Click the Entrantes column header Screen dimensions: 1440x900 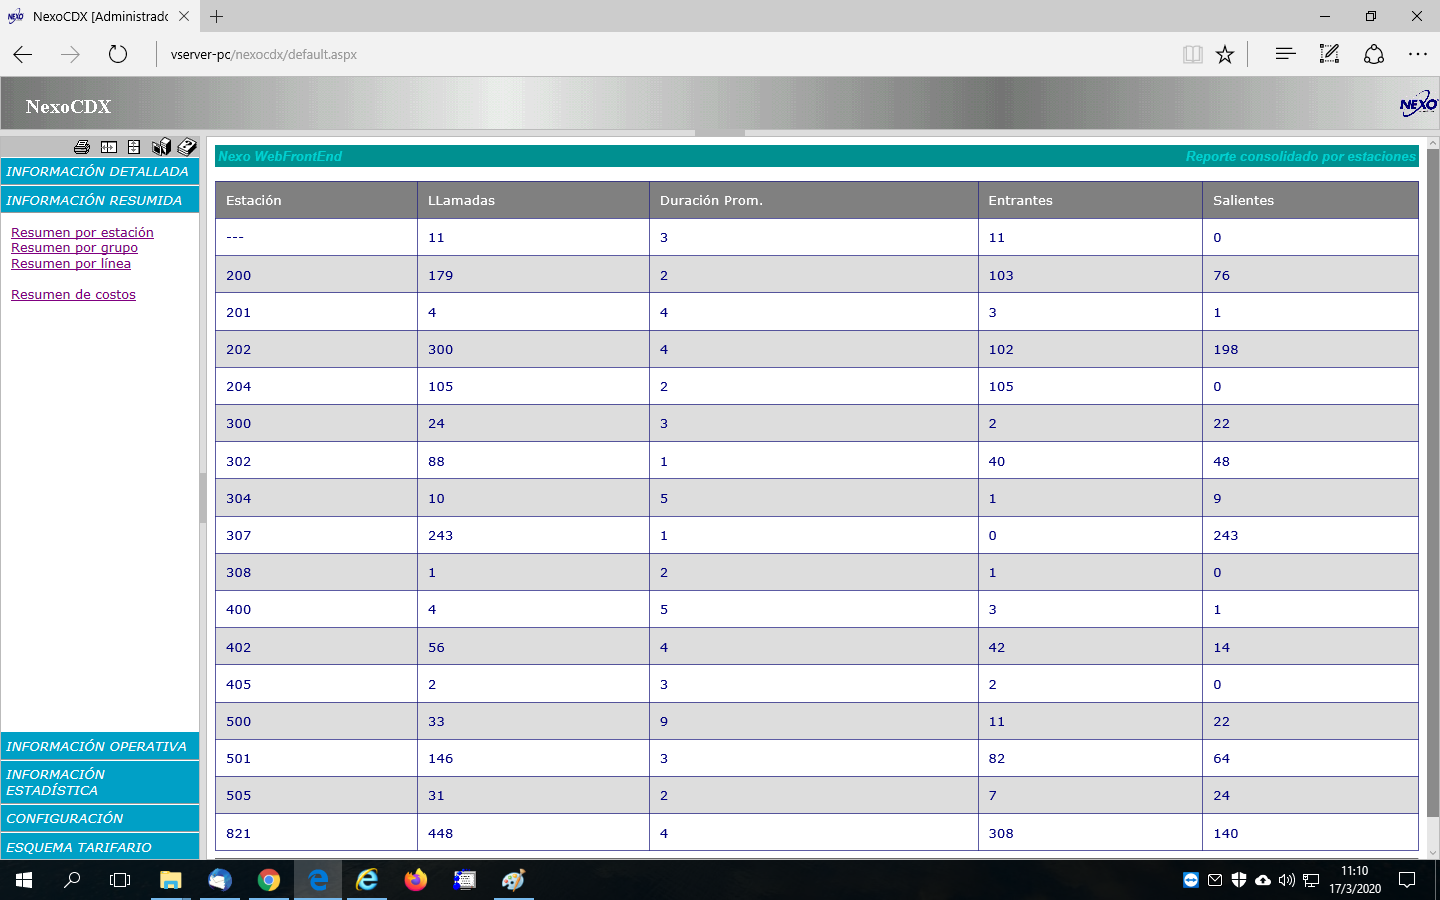click(1090, 200)
